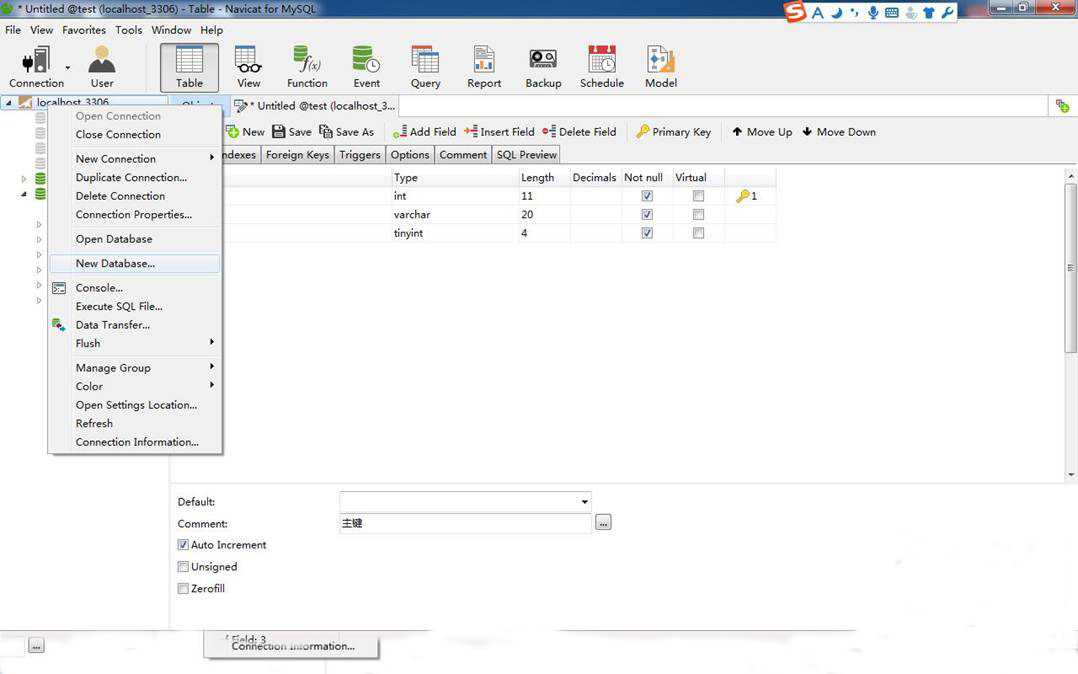Insert Field above selected row
1078x674 pixels.
coord(499,131)
